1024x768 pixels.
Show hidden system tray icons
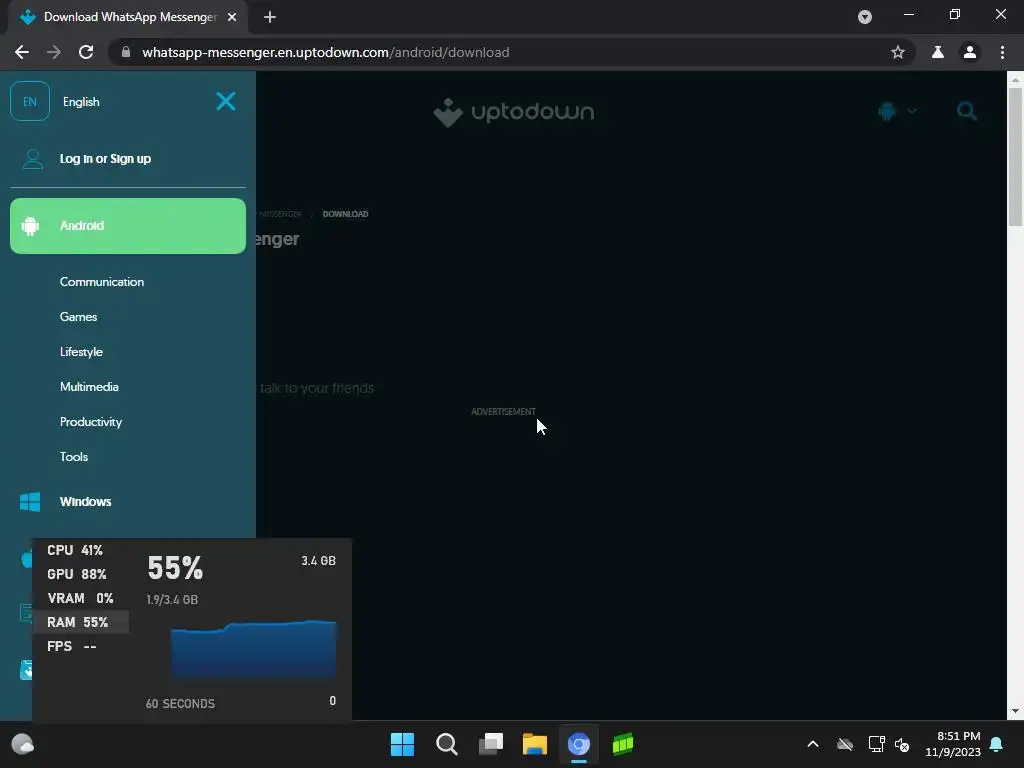click(813, 744)
